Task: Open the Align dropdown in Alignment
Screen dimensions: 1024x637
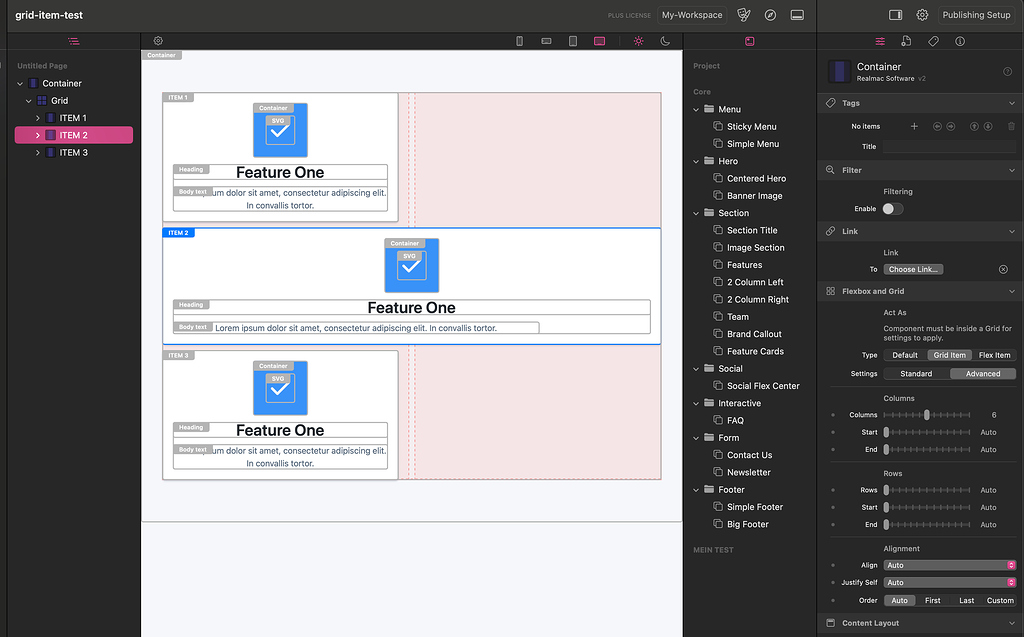Action: (950, 565)
